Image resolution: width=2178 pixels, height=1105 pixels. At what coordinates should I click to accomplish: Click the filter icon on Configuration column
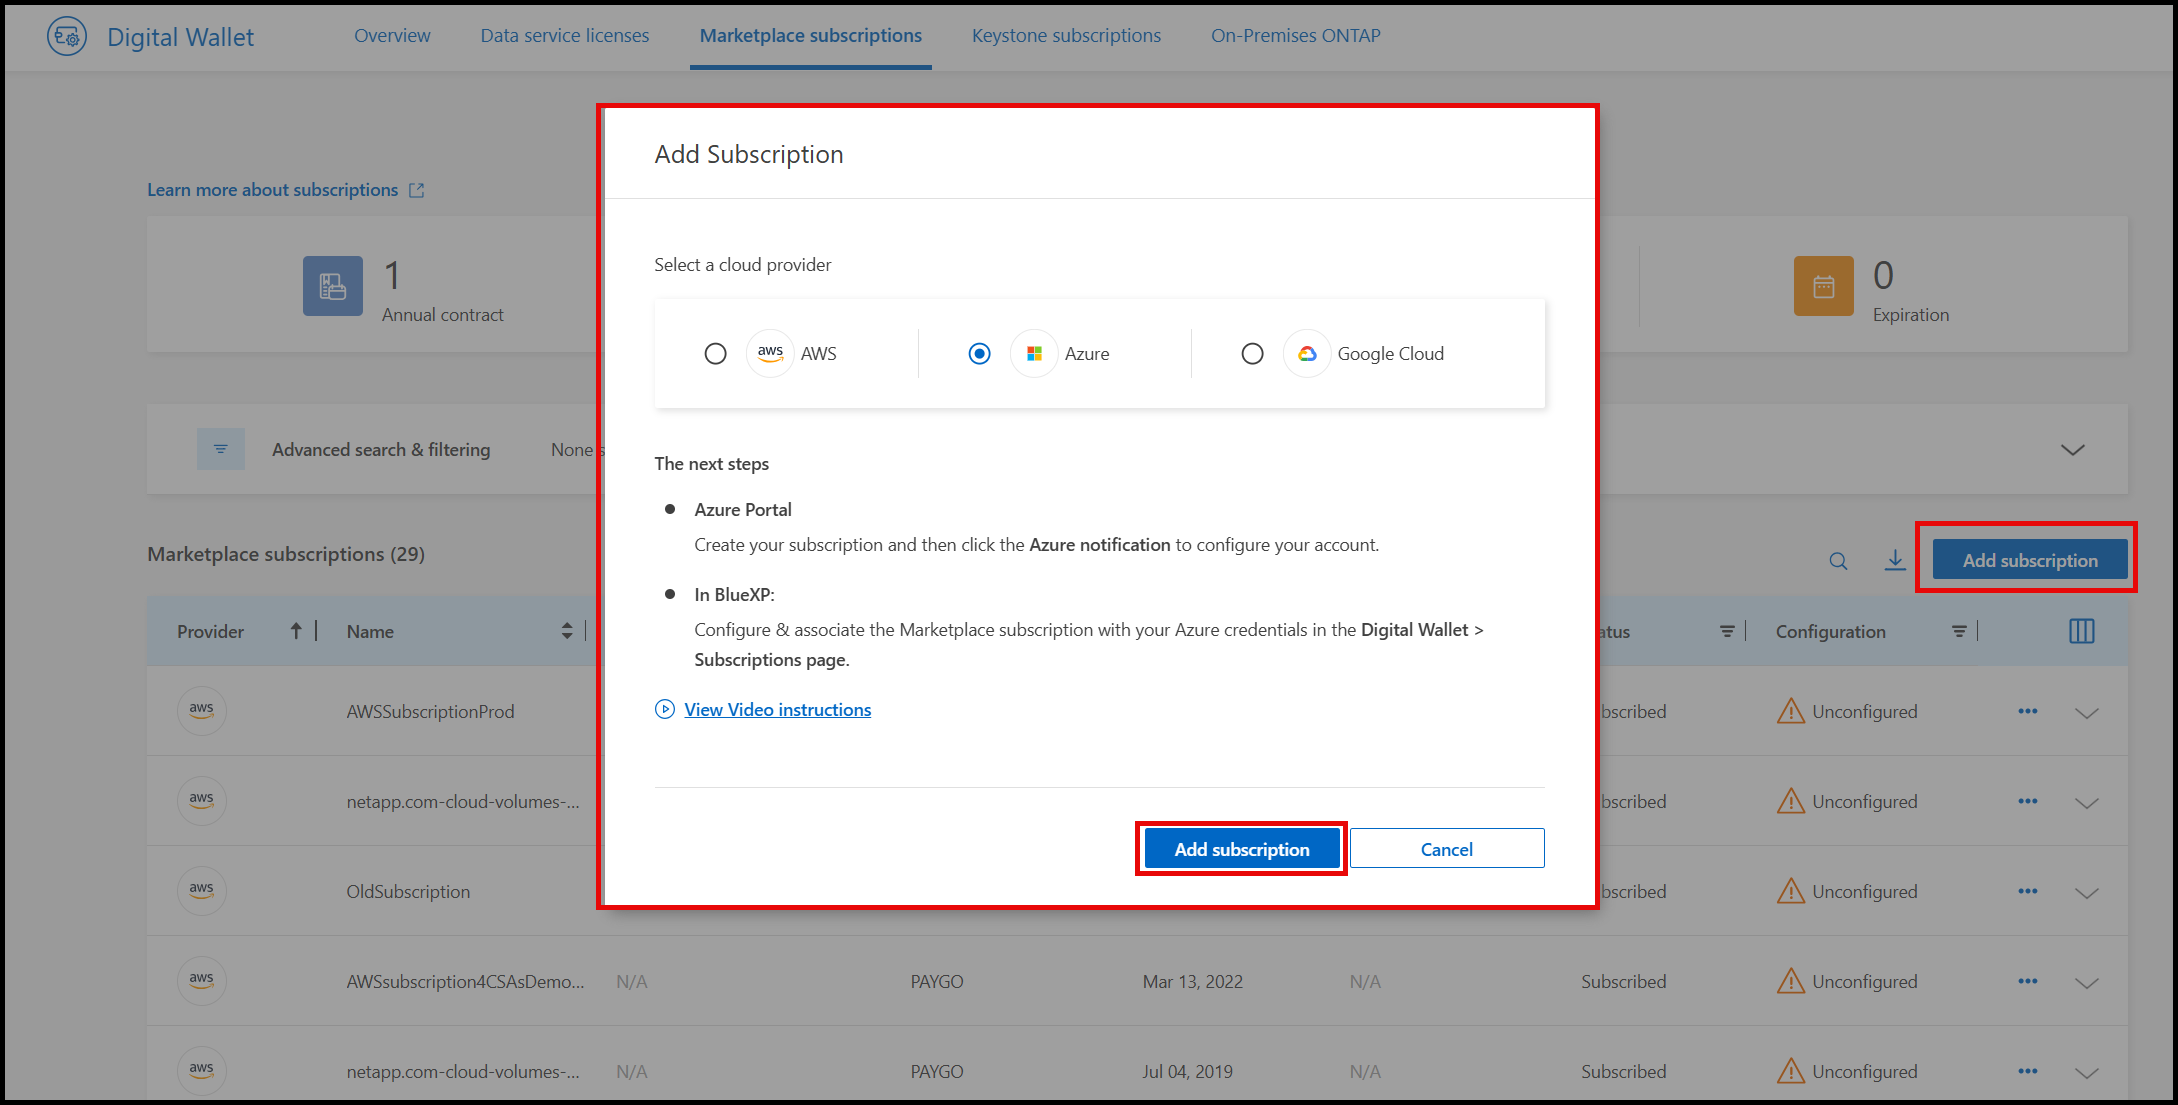coord(1959,631)
